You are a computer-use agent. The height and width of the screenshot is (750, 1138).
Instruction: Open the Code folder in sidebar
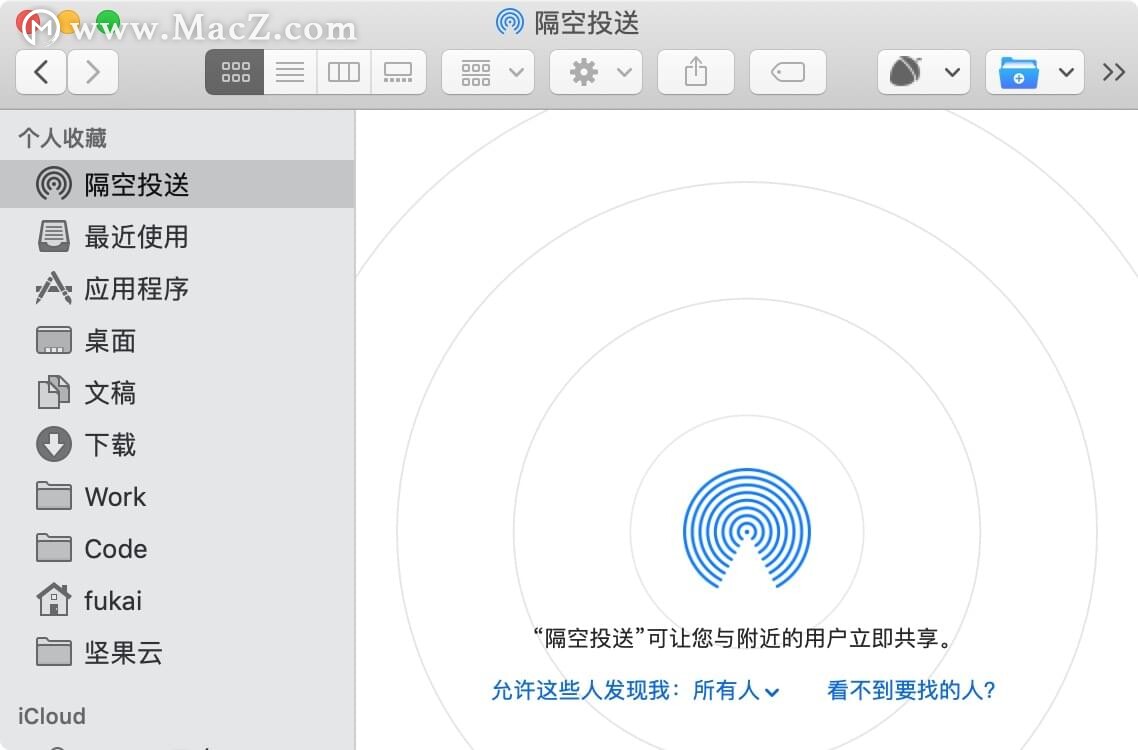click(177, 549)
